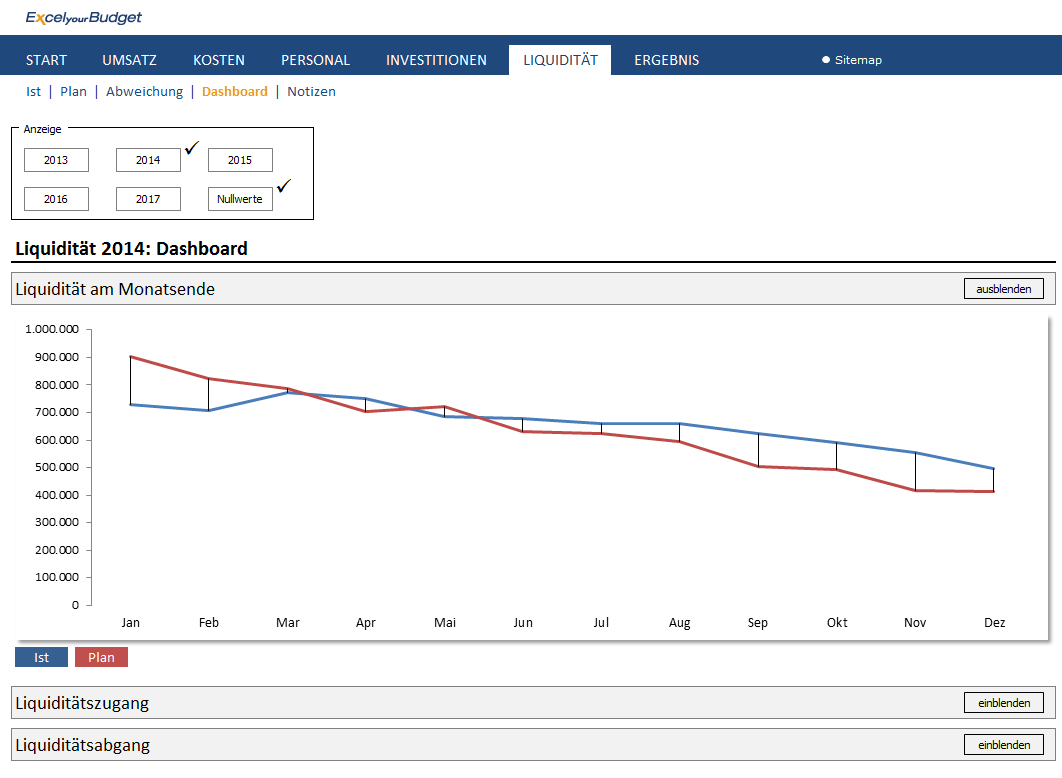1062x778 pixels.
Task: Select year 2016 for display
Action: point(56,199)
